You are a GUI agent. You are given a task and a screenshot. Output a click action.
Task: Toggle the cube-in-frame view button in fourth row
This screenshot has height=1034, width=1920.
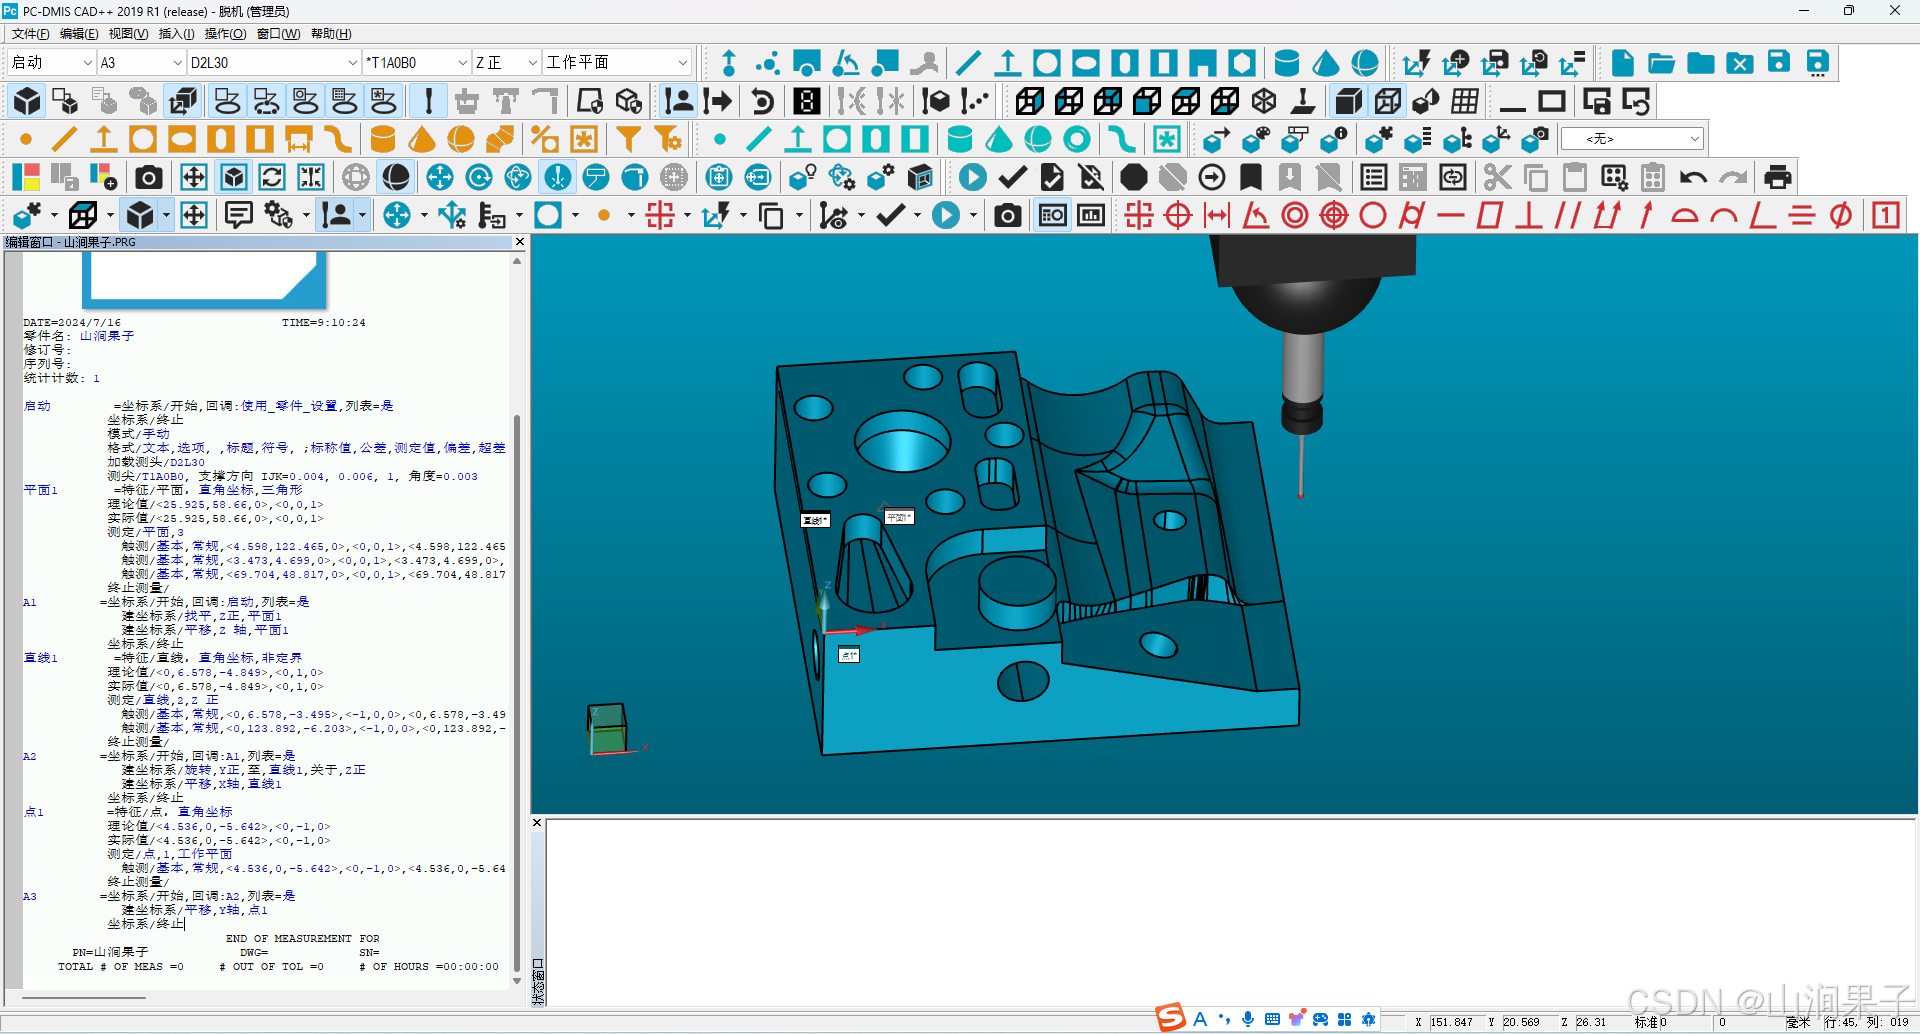coord(234,178)
